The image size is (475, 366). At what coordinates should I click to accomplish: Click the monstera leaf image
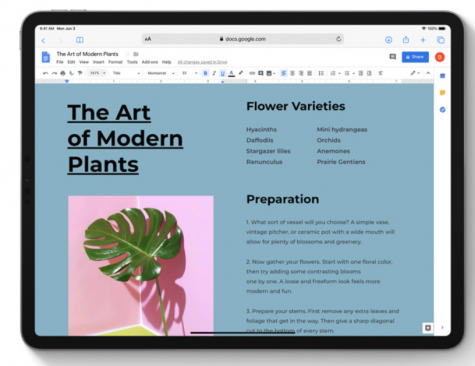(141, 266)
